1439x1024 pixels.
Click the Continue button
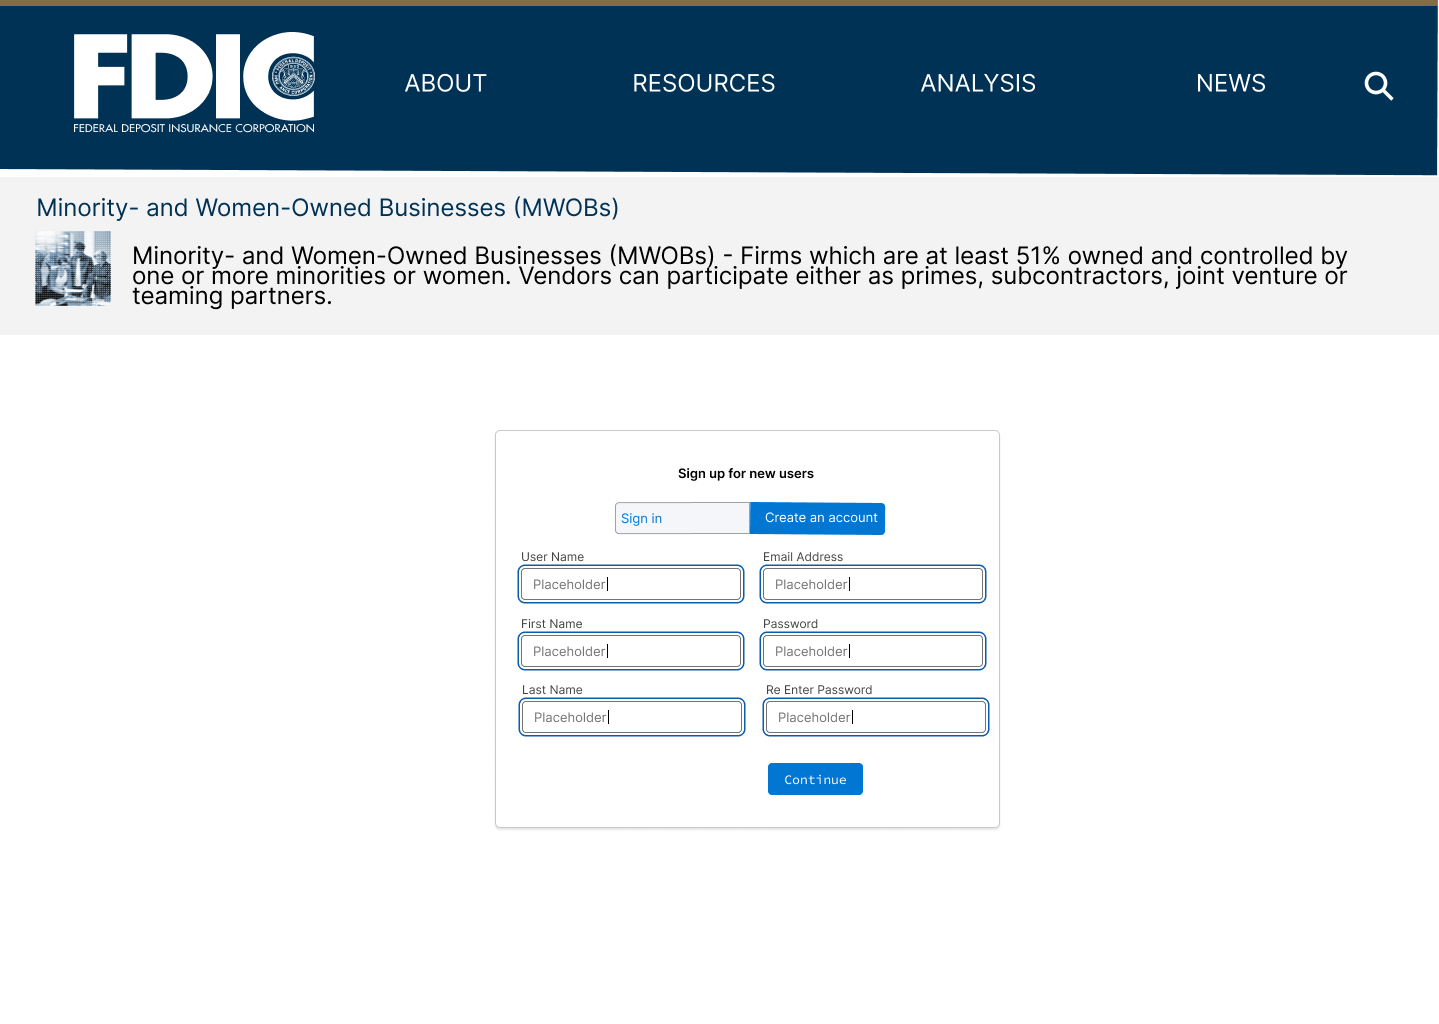point(815,779)
